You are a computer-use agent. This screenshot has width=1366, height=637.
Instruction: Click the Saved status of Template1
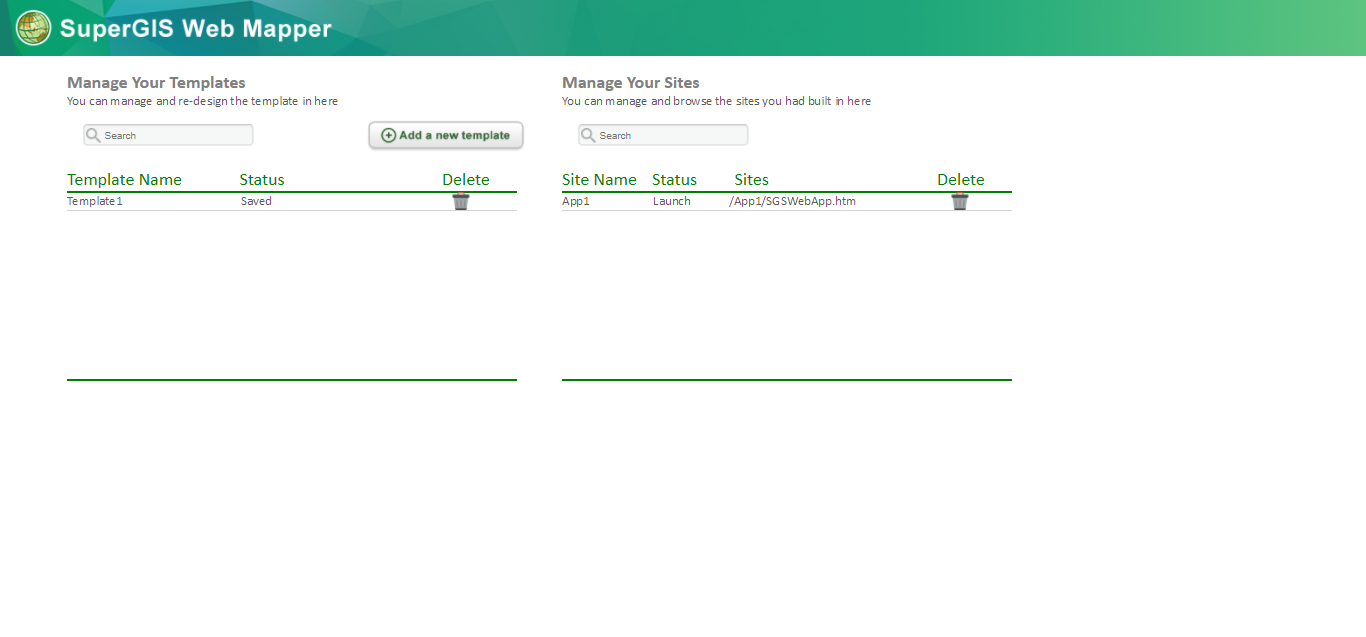click(256, 202)
